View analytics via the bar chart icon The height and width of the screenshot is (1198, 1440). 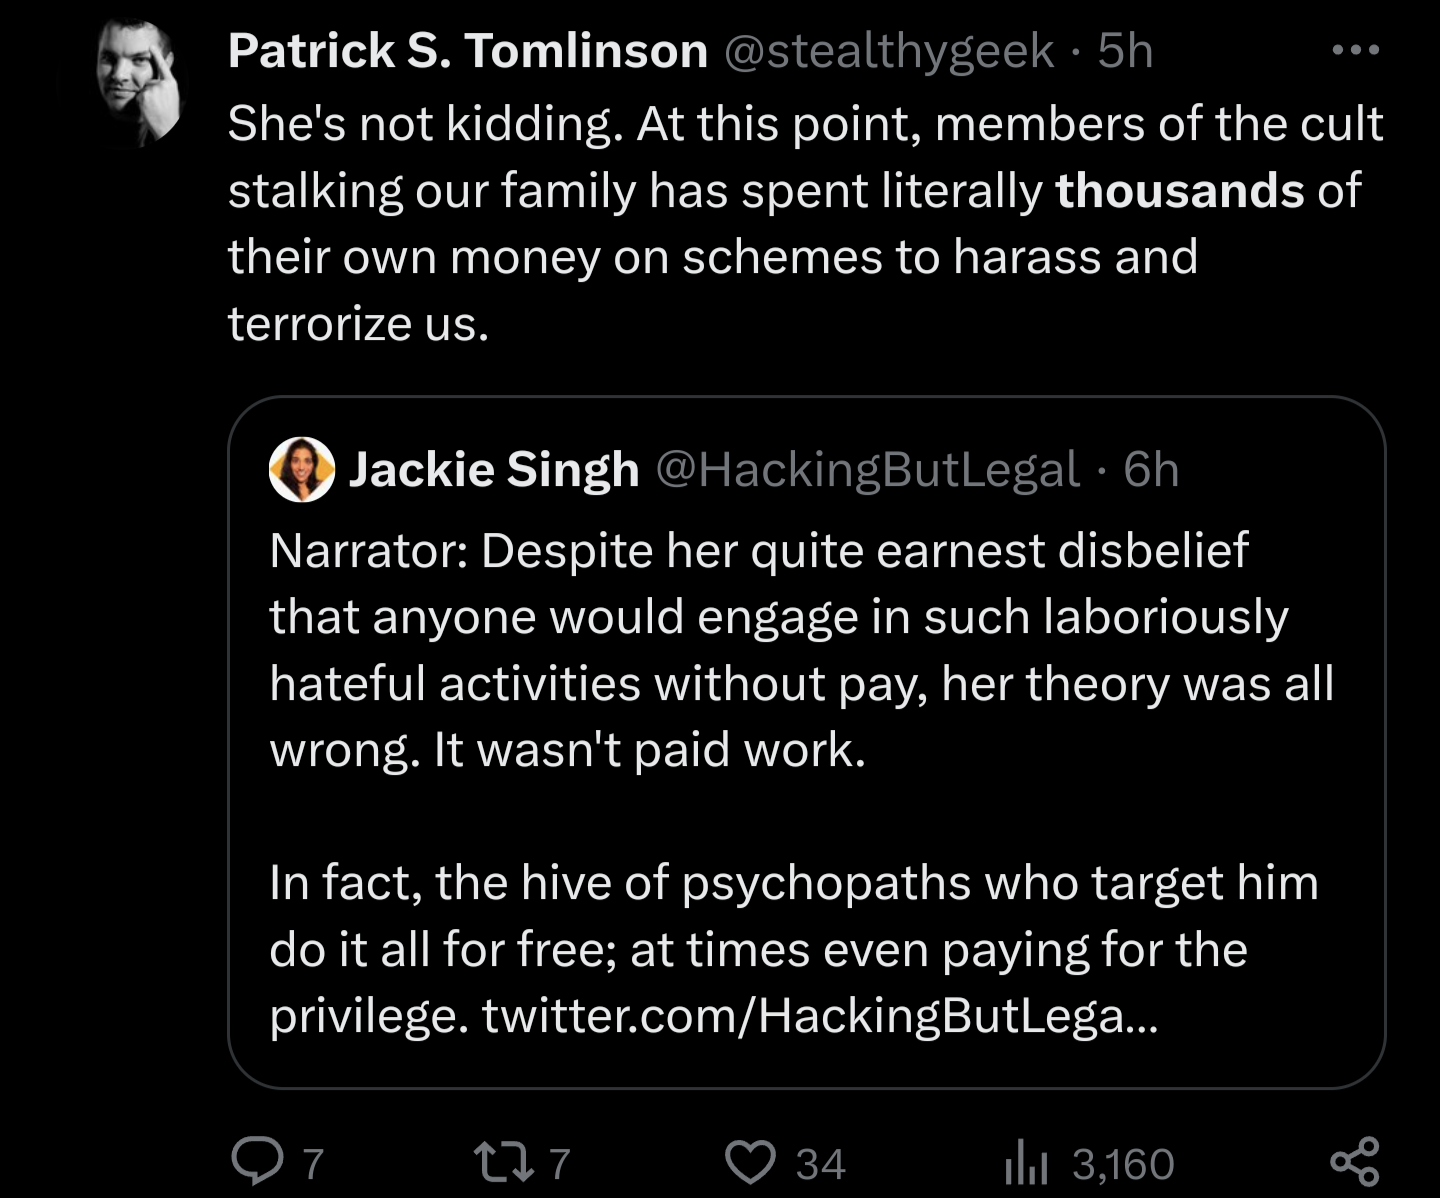[x=1026, y=1164]
